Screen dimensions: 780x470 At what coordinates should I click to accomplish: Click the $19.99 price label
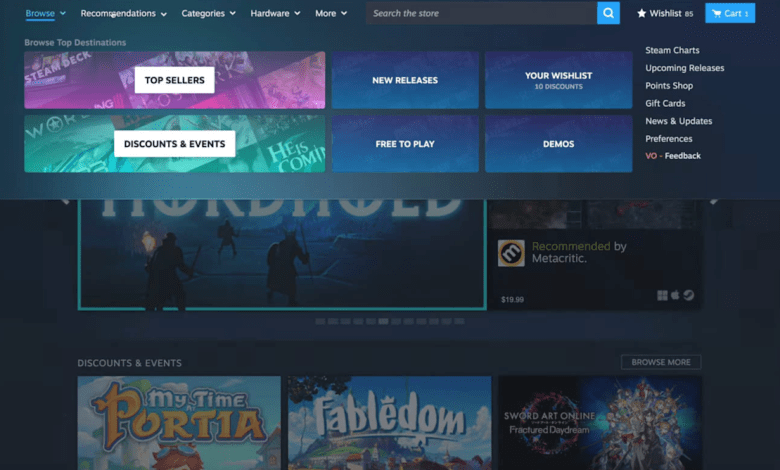[x=512, y=299]
